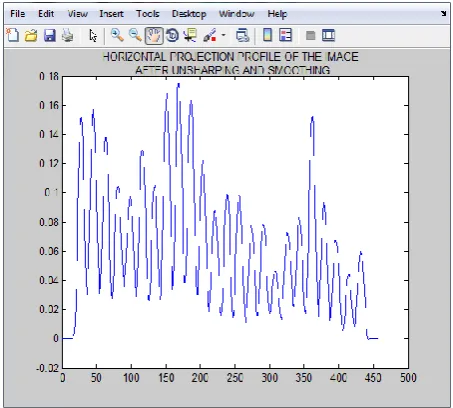Activate the Zoom Out magnifier tool
Viewport: 453px width, 408px height.
[135, 35]
